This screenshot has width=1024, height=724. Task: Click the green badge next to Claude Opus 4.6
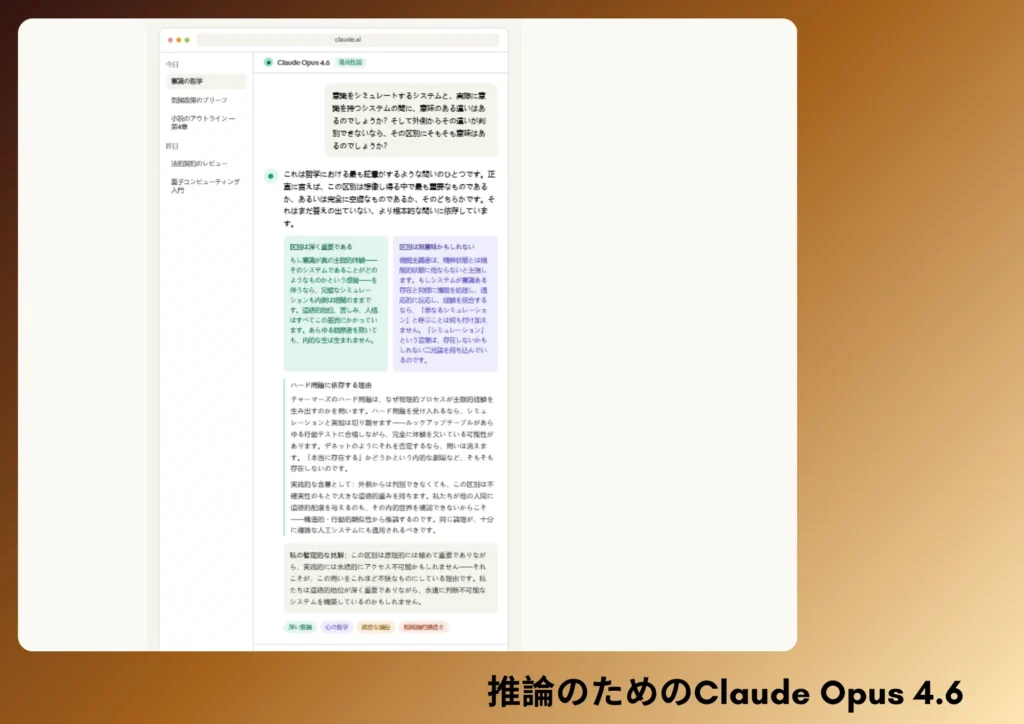(351, 63)
